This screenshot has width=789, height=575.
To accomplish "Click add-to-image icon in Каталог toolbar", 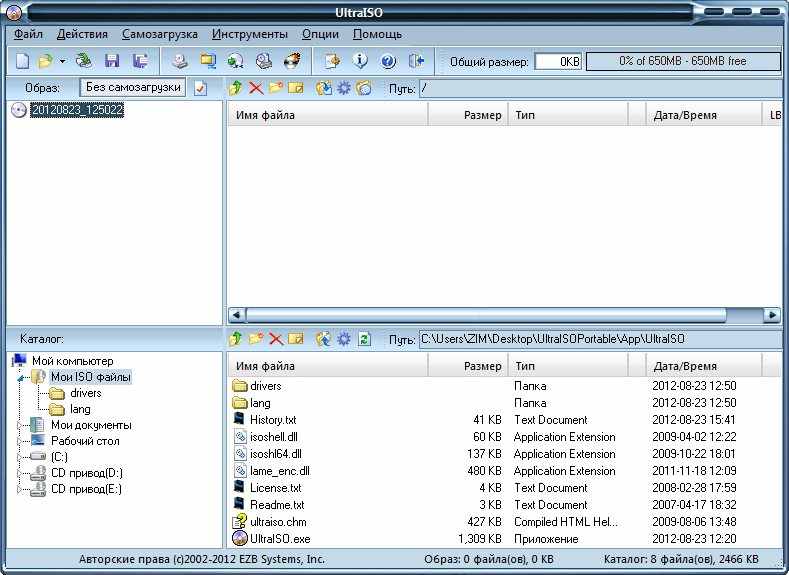I will point(324,339).
